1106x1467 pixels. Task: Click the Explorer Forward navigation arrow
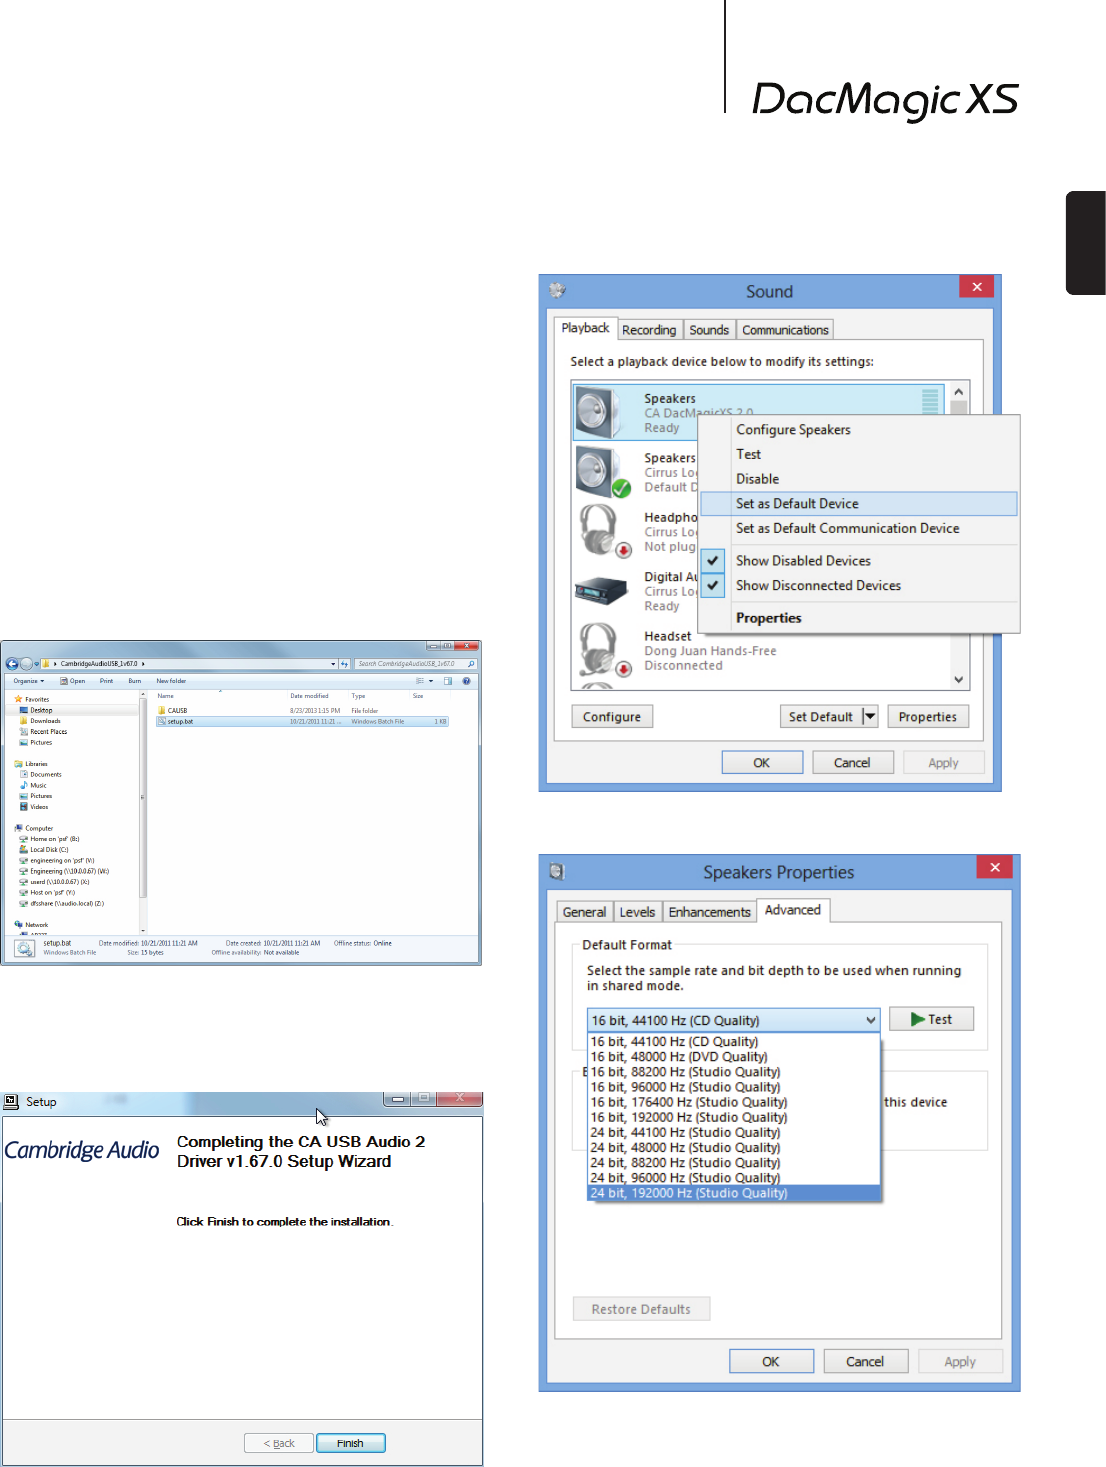(x=26, y=663)
